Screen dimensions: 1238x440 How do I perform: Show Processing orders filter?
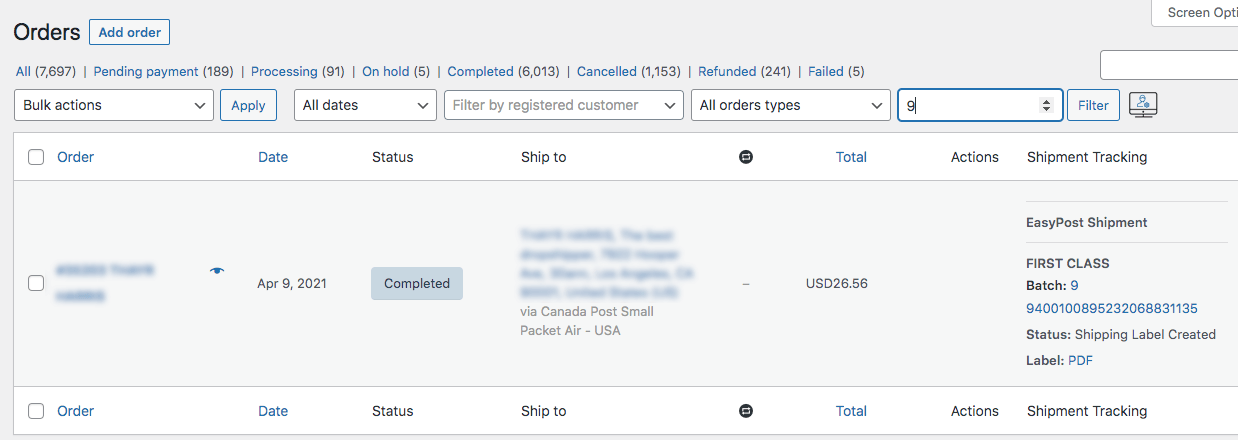284,72
